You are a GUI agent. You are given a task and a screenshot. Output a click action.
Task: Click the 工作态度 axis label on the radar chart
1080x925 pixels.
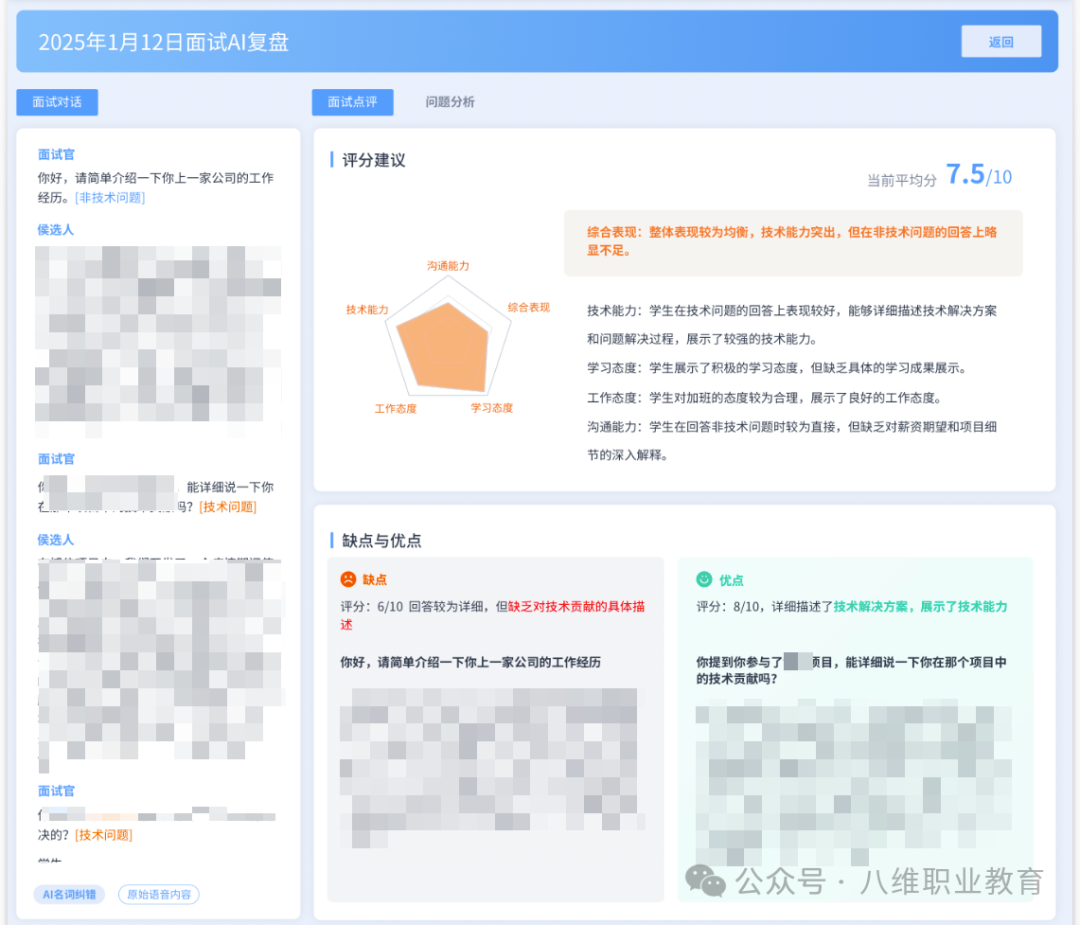point(395,408)
